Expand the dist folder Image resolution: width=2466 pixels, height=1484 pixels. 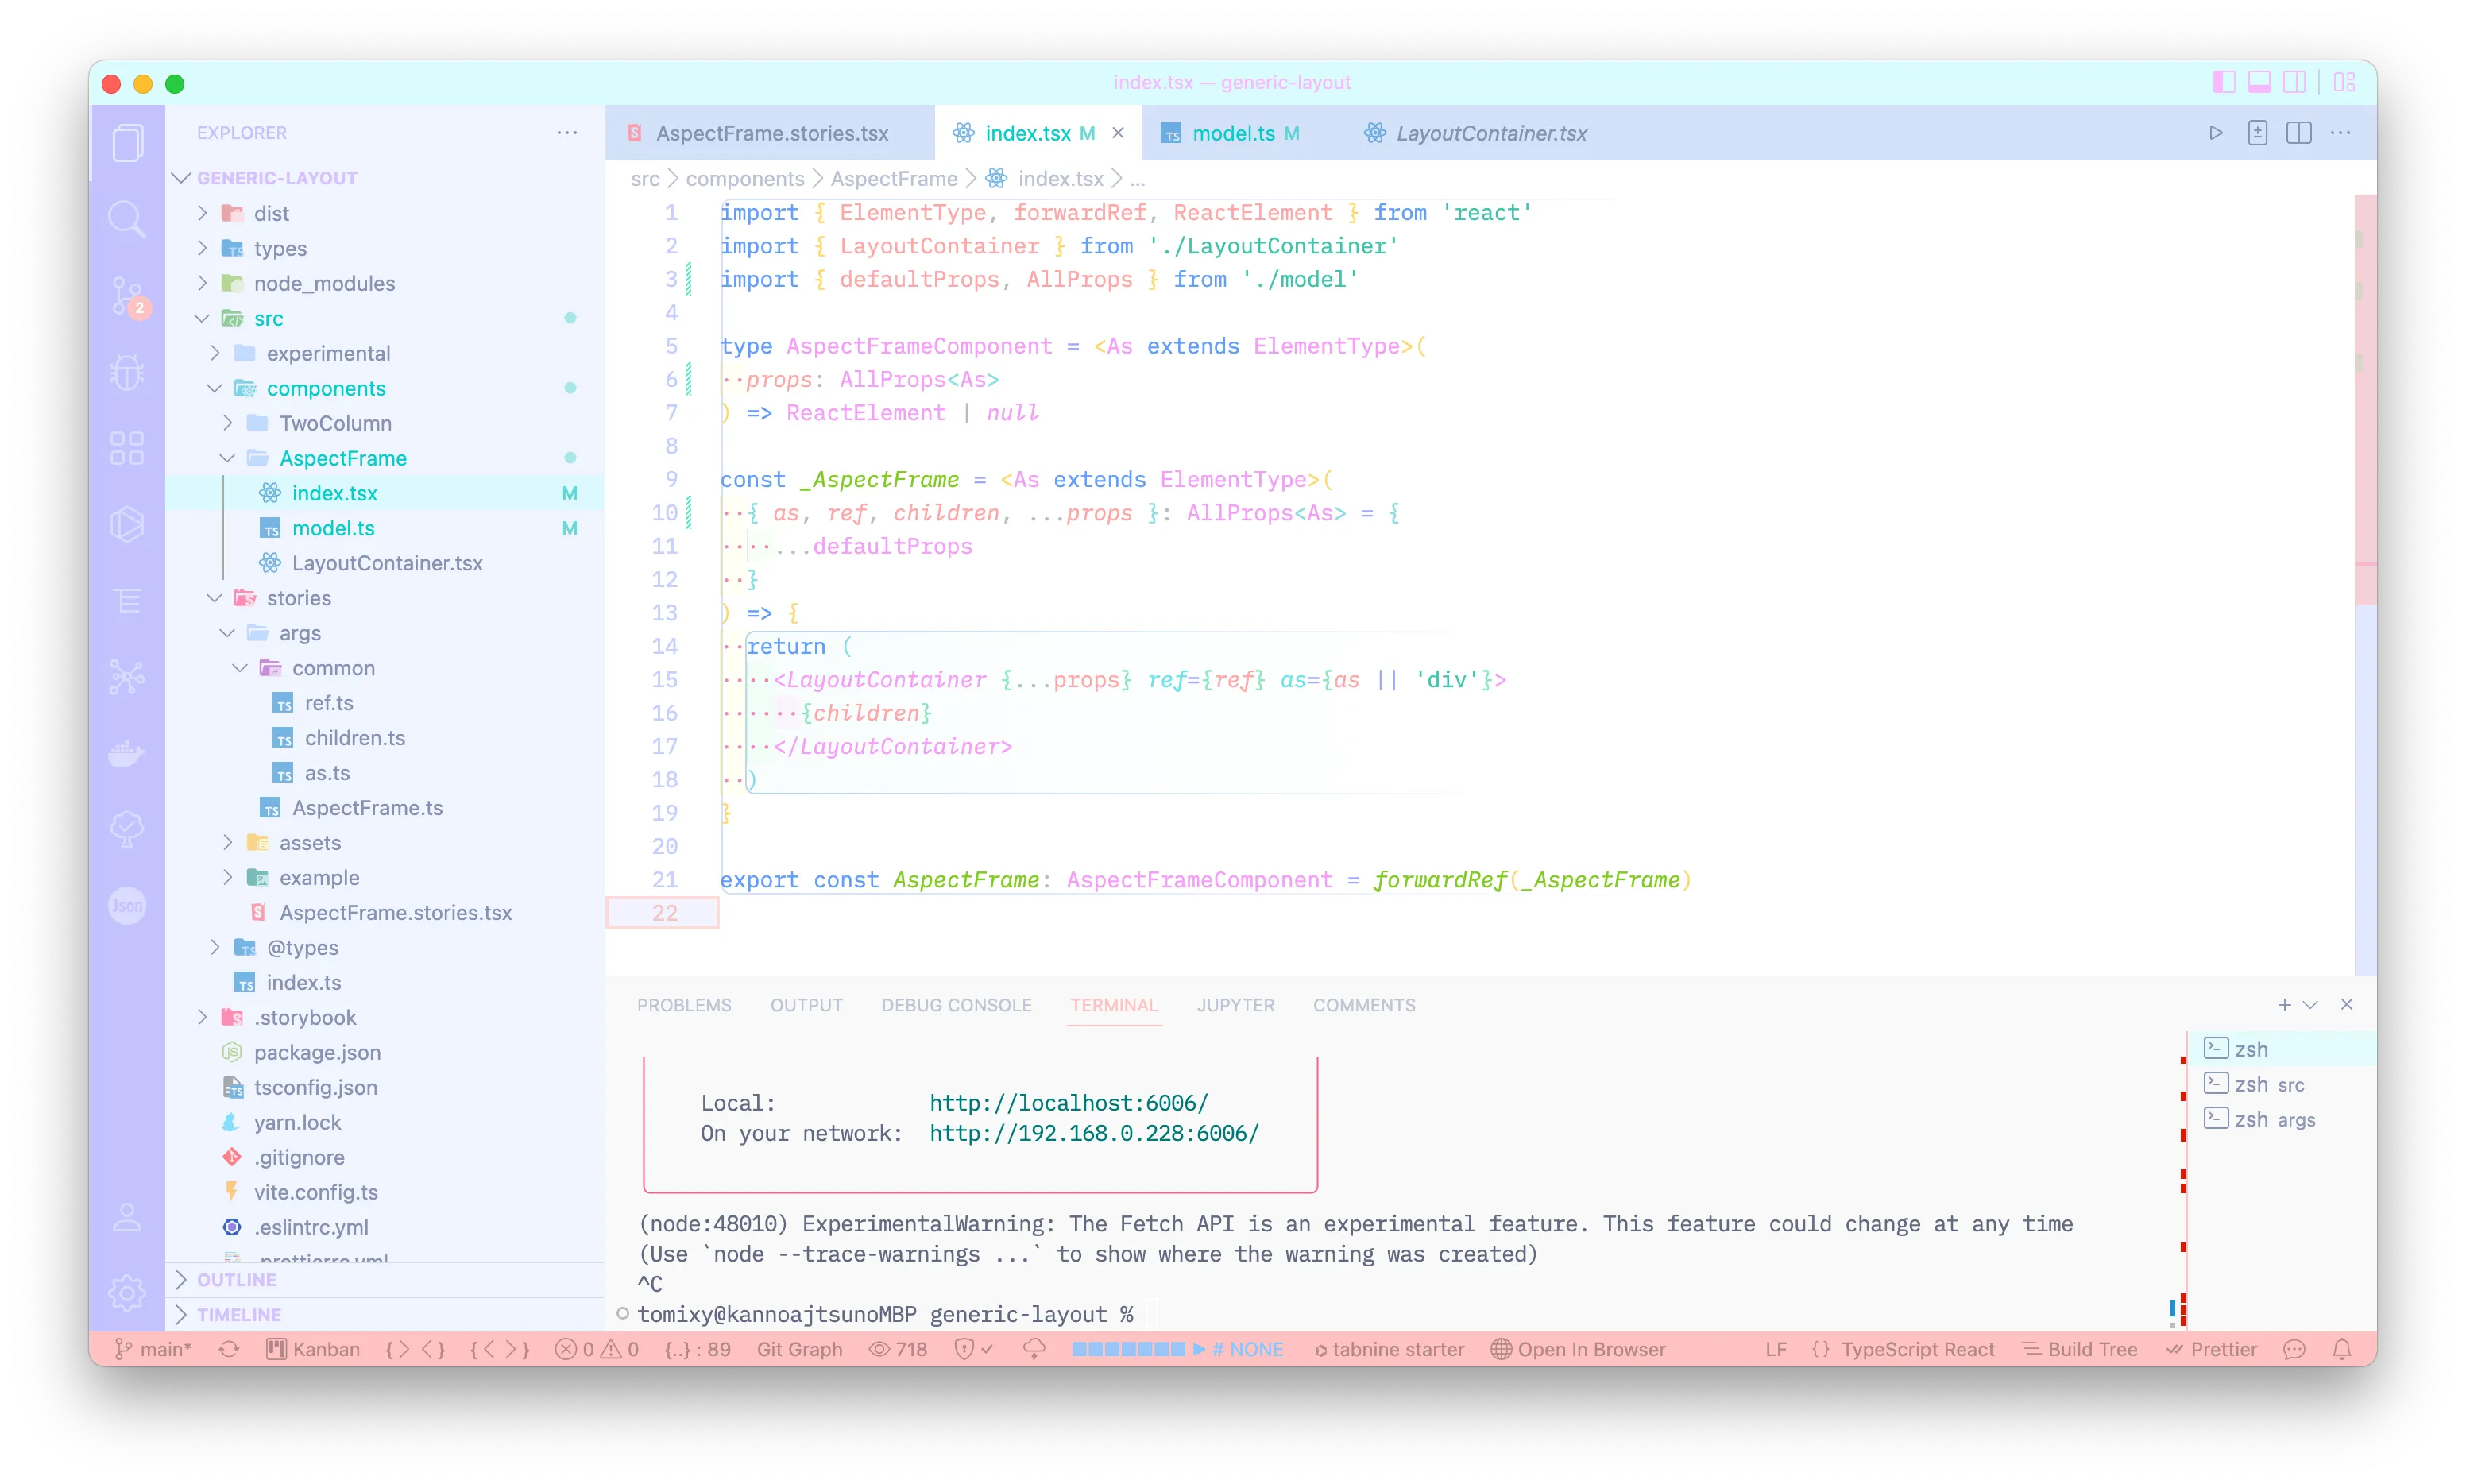[271, 213]
